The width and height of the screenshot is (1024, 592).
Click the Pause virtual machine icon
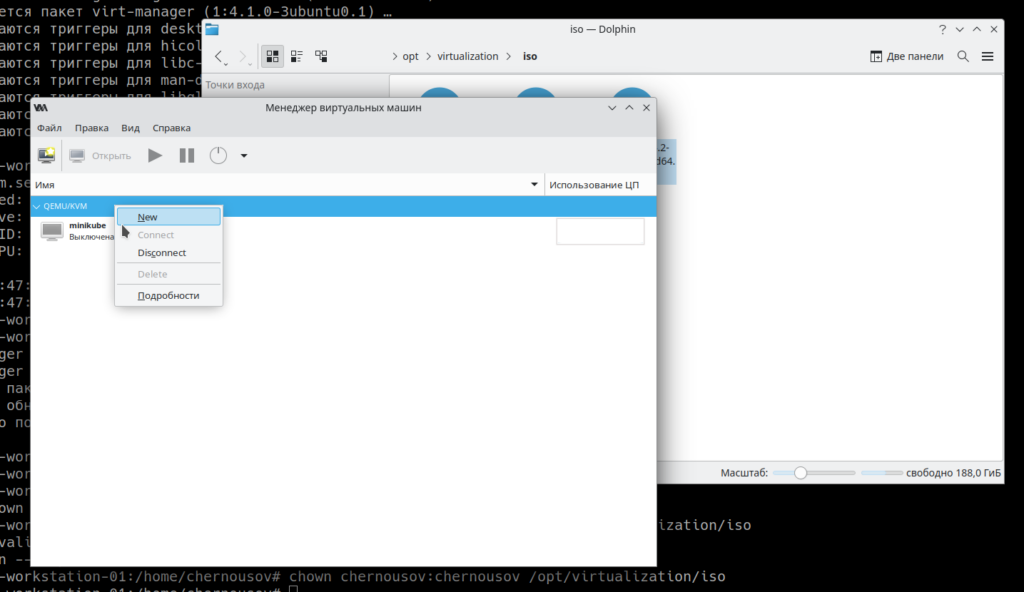tap(187, 155)
